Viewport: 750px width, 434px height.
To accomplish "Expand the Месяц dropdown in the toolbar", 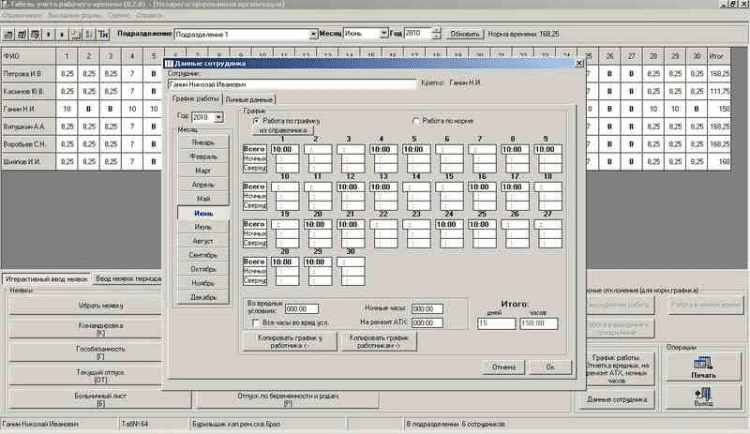I will tap(383, 33).
